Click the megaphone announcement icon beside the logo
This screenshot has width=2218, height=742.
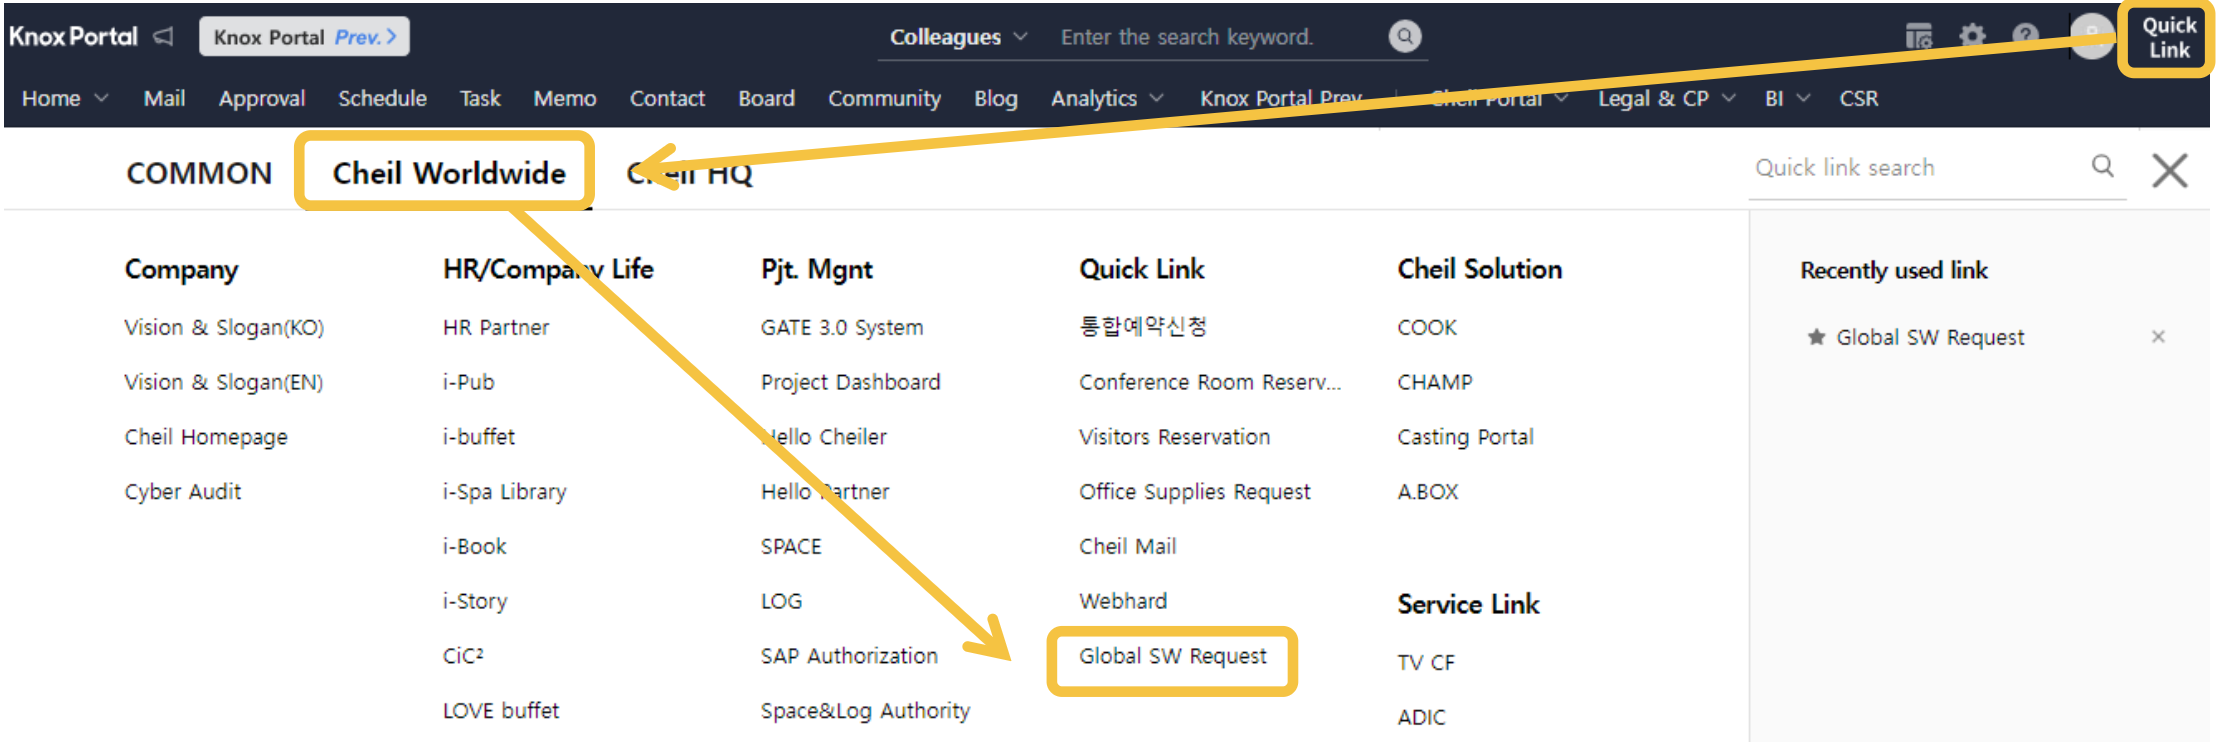(x=163, y=37)
